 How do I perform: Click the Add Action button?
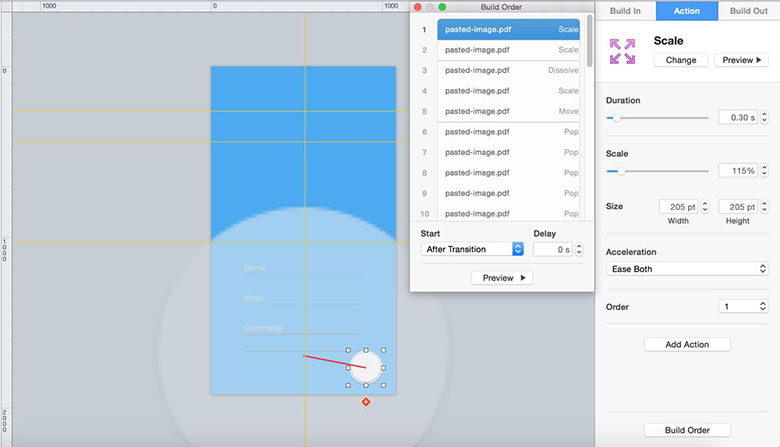(687, 344)
